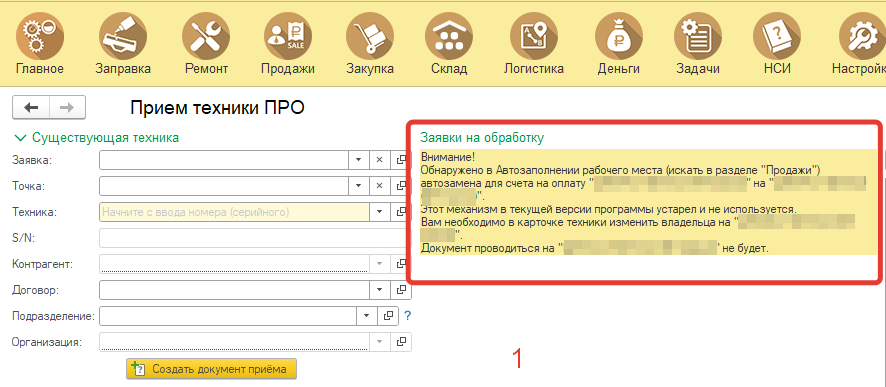886x387 pixels.
Task: Expand the Техника dropdown list
Action: (x=380, y=212)
